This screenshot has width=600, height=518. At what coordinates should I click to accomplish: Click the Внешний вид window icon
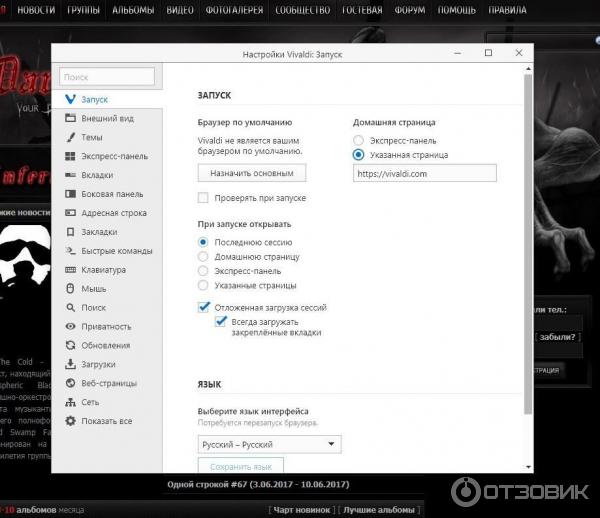70,118
